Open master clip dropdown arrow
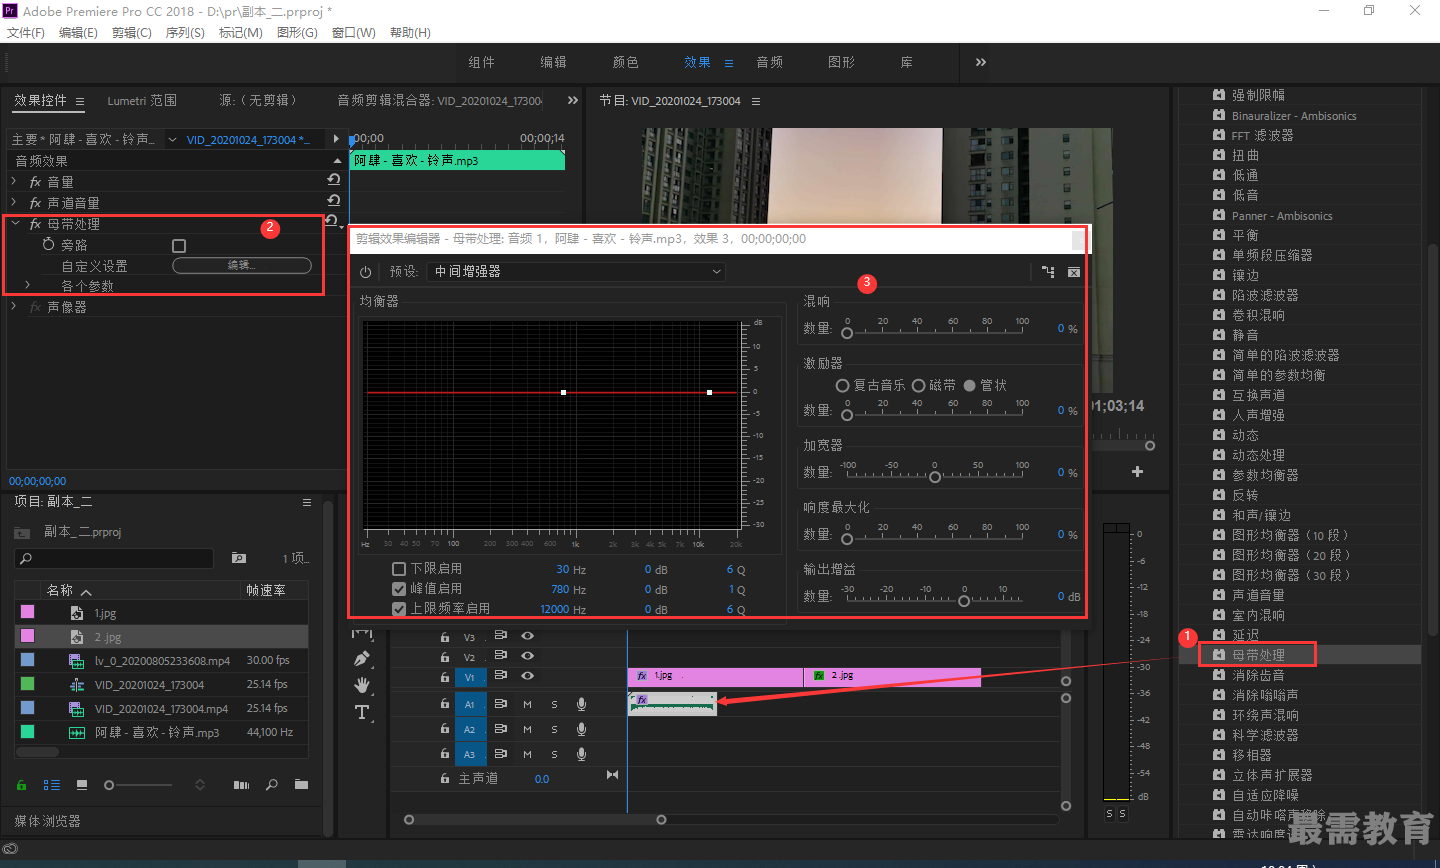 point(172,140)
